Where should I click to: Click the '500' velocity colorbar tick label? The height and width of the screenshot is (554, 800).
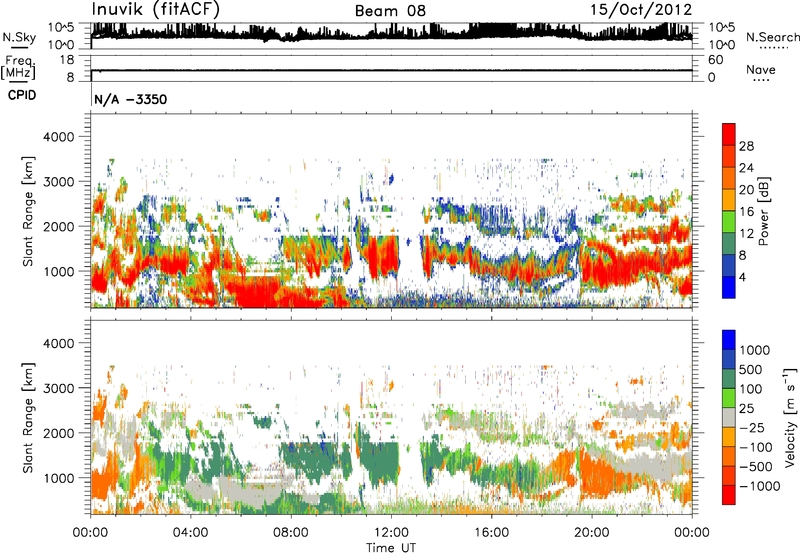pos(751,370)
